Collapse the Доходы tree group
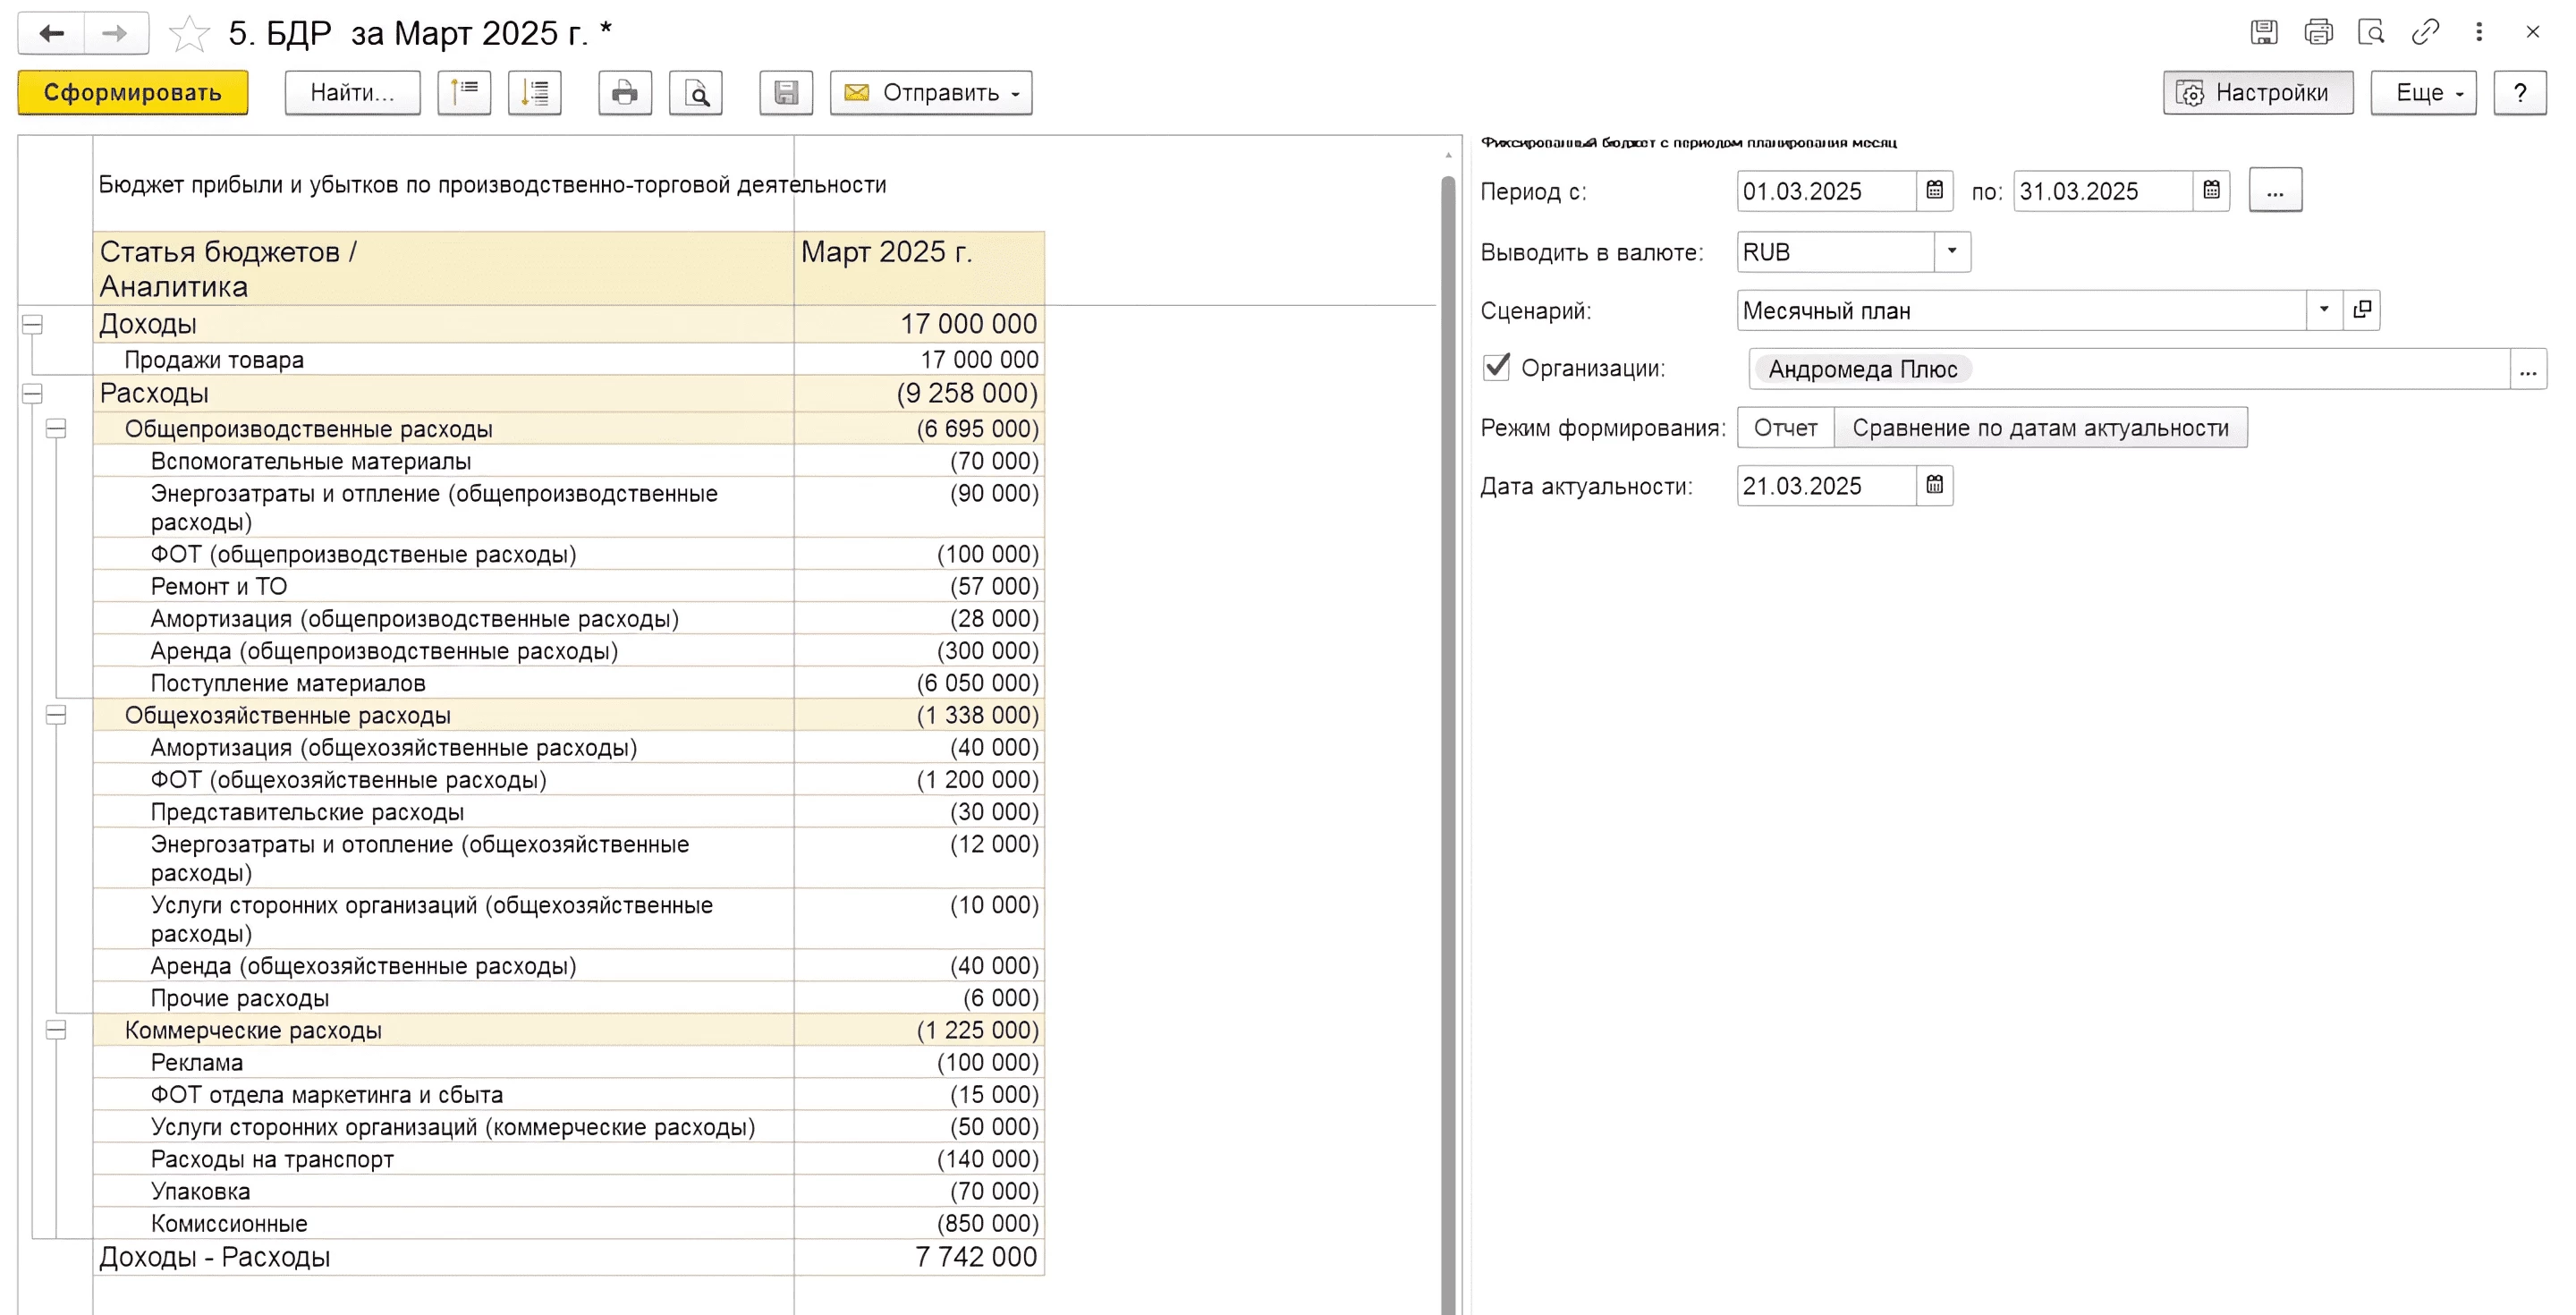Viewport: 2576px width, 1315px height. coord(32,324)
